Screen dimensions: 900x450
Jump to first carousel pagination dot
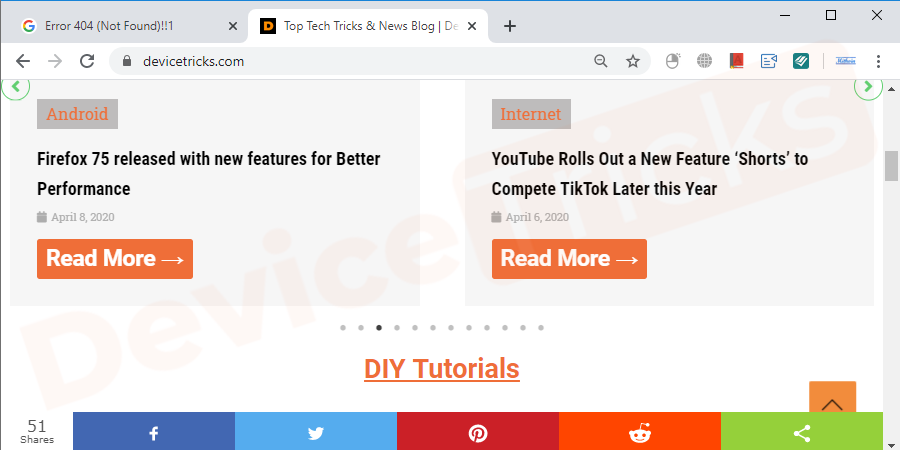click(x=343, y=328)
